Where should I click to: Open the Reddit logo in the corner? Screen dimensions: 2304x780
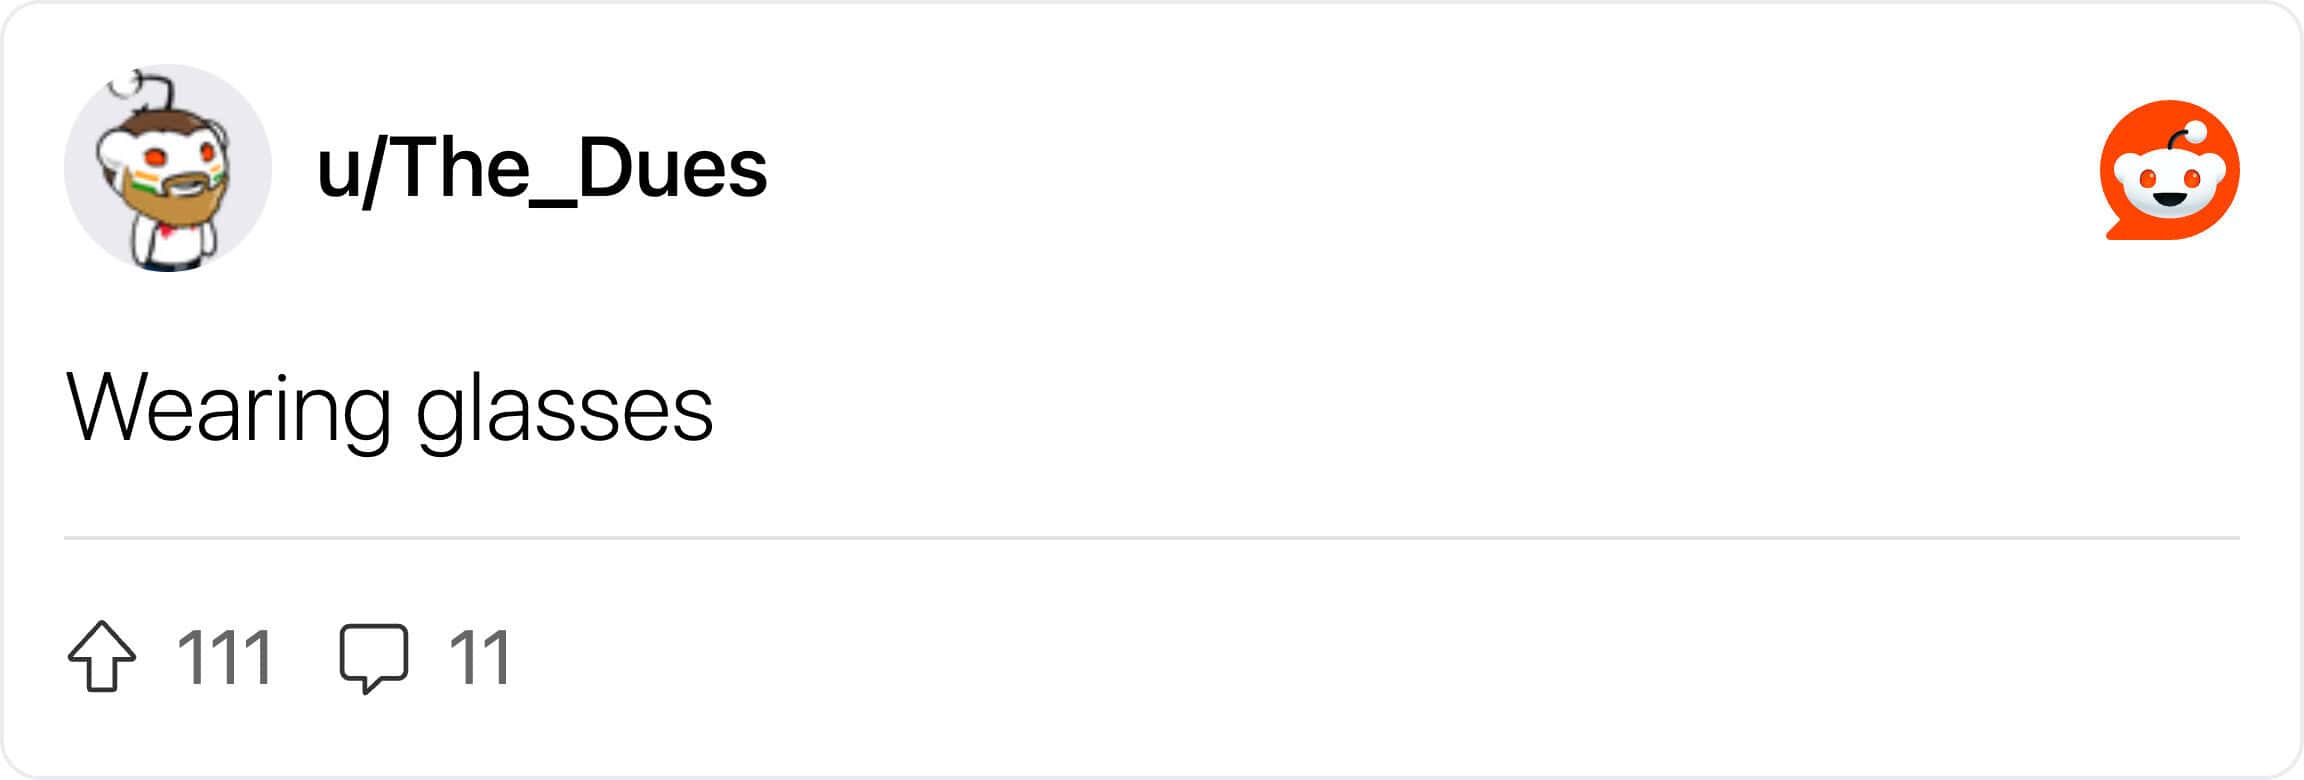[2169, 170]
